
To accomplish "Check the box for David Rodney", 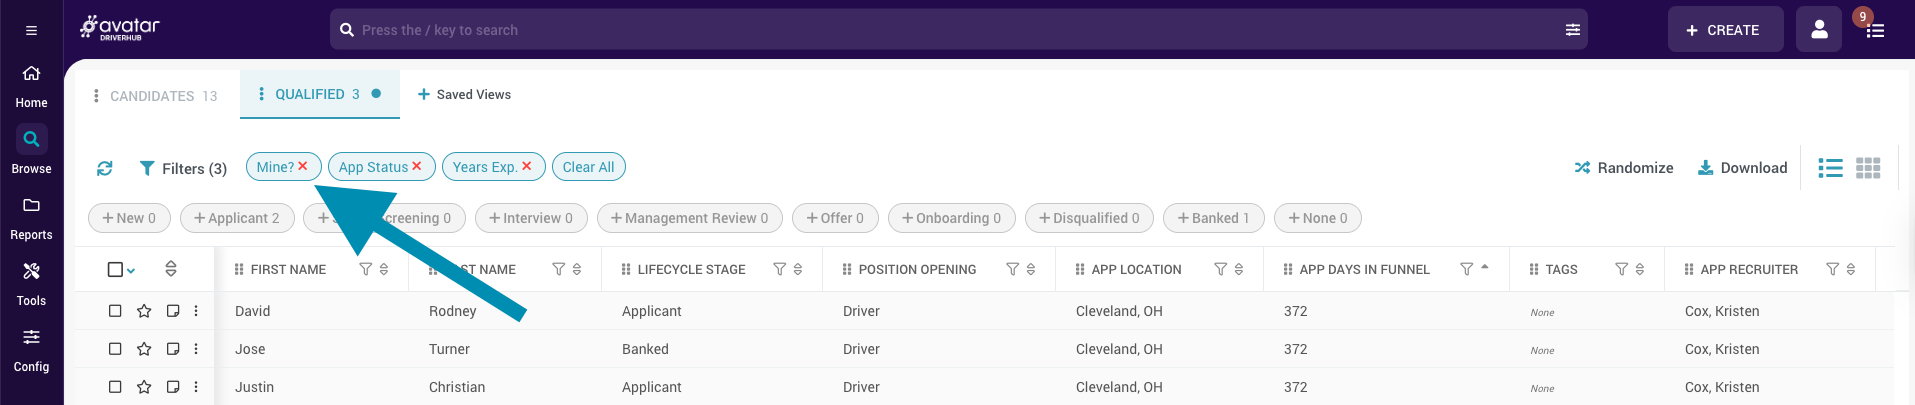I will pyautogui.click(x=115, y=311).
